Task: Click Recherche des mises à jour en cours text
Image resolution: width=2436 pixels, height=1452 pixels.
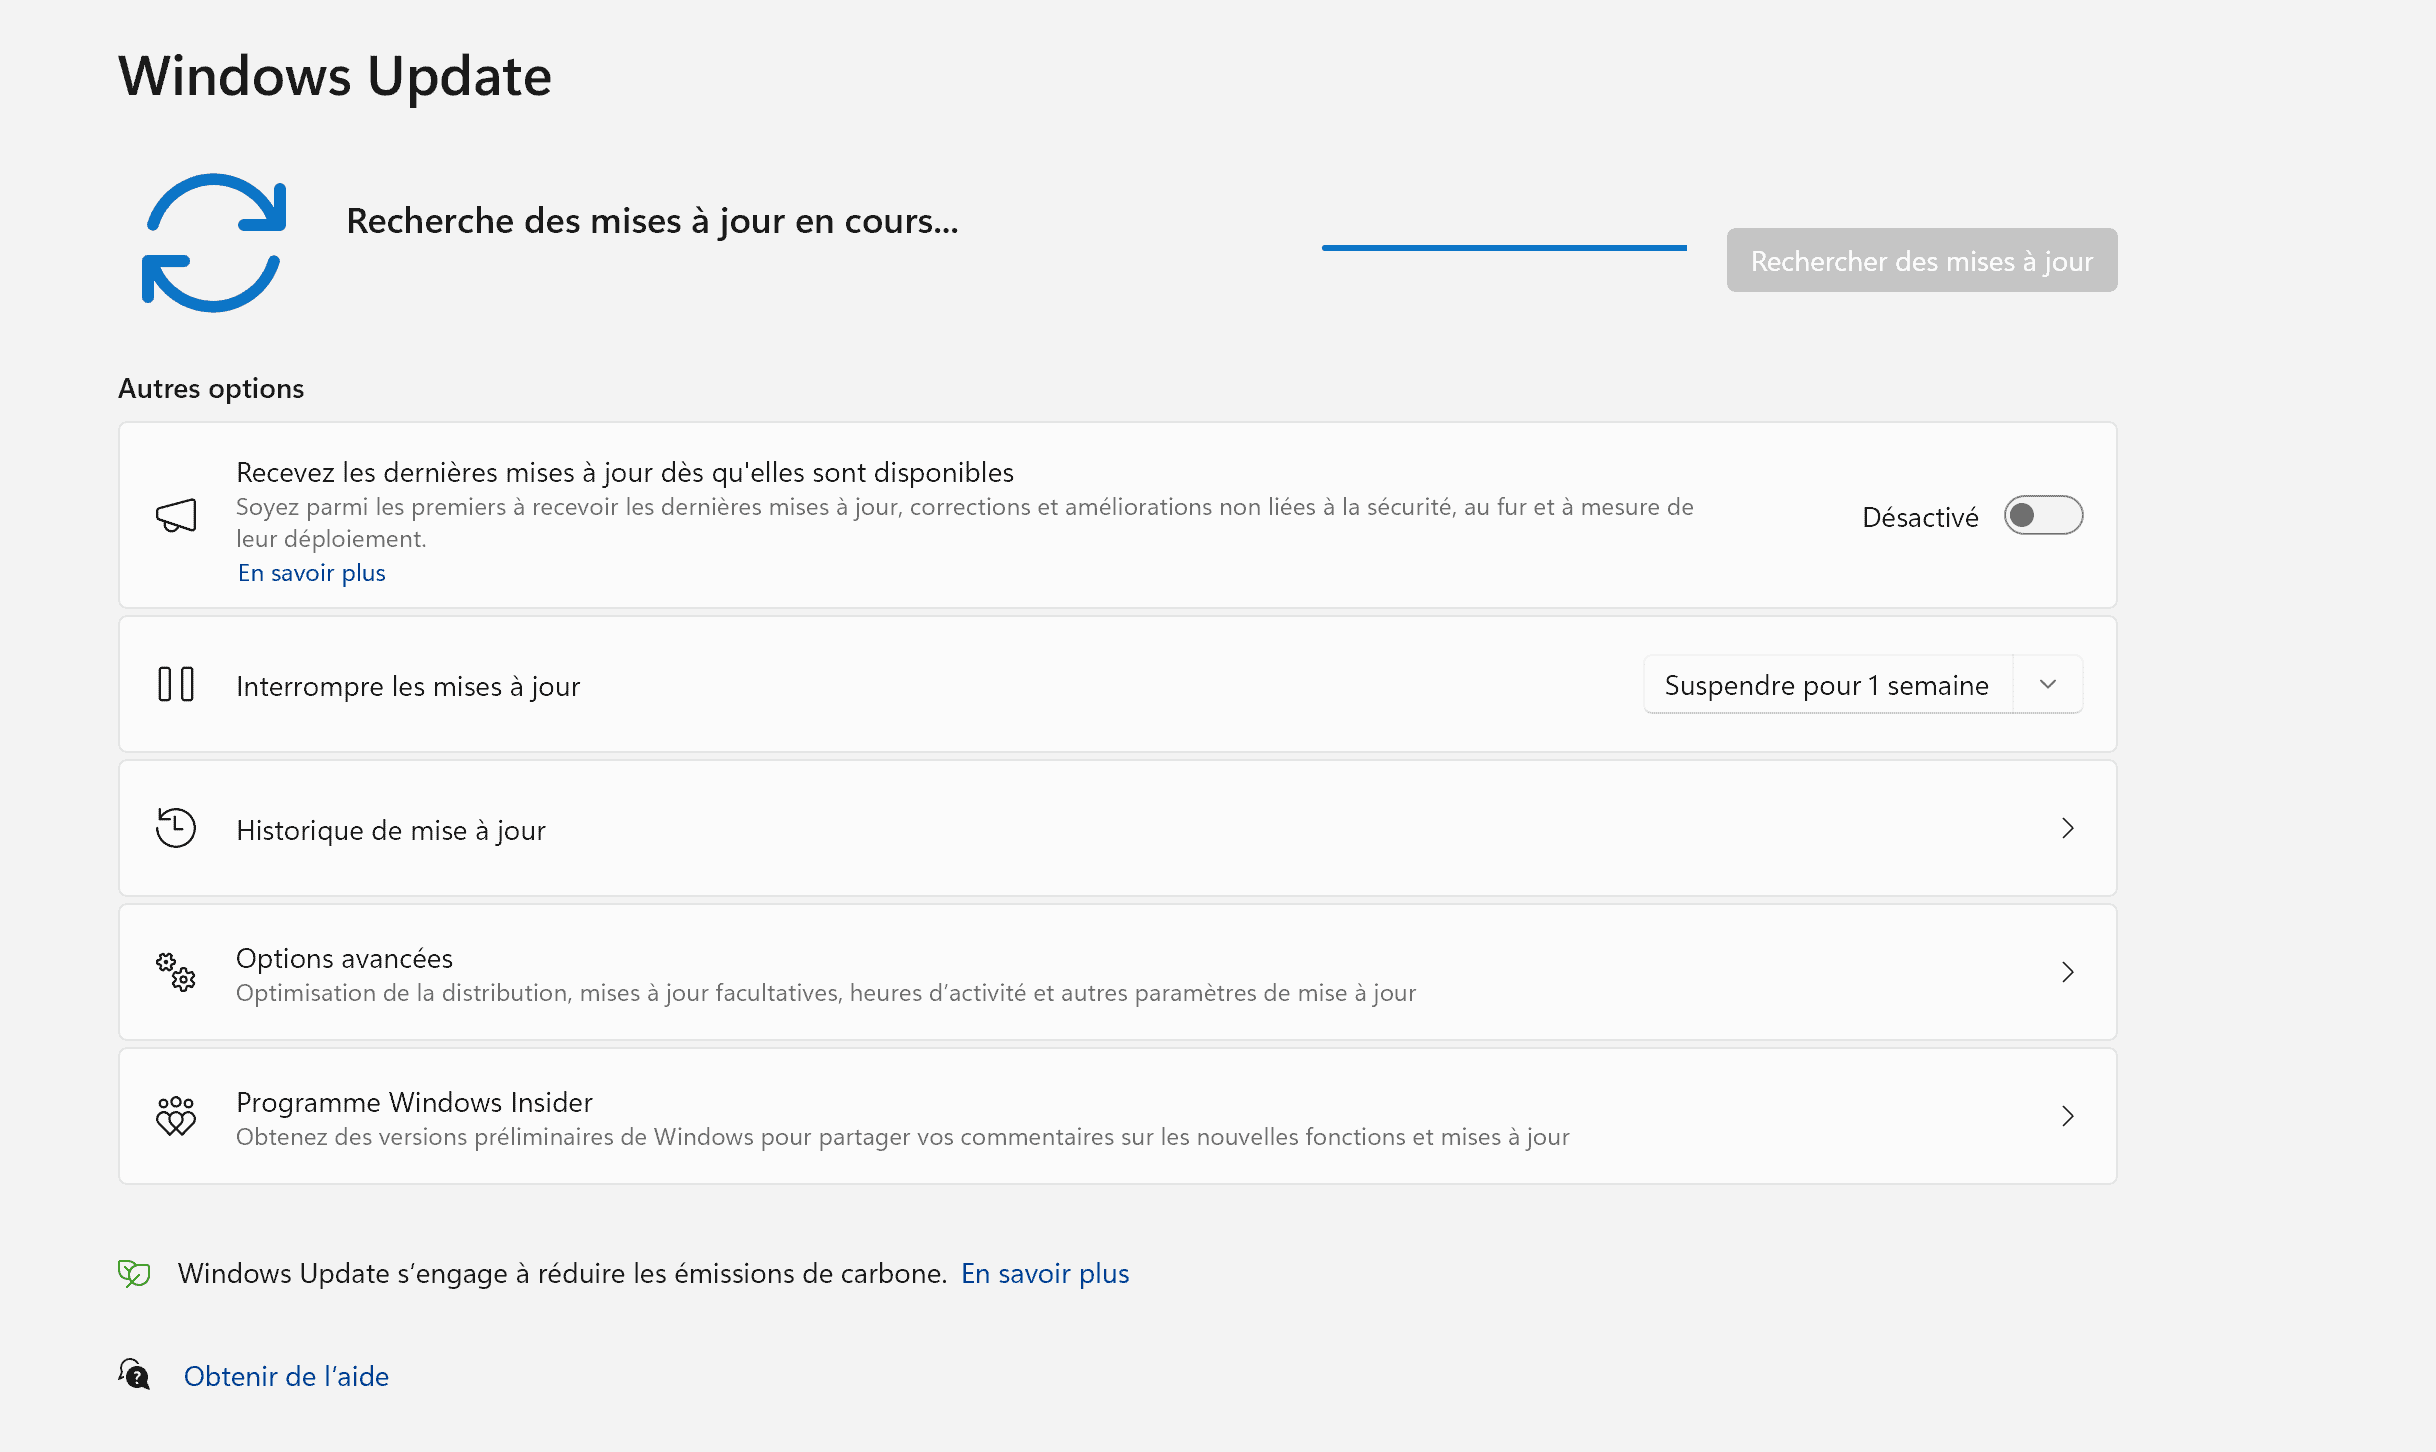Action: pyautogui.click(x=652, y=220)
